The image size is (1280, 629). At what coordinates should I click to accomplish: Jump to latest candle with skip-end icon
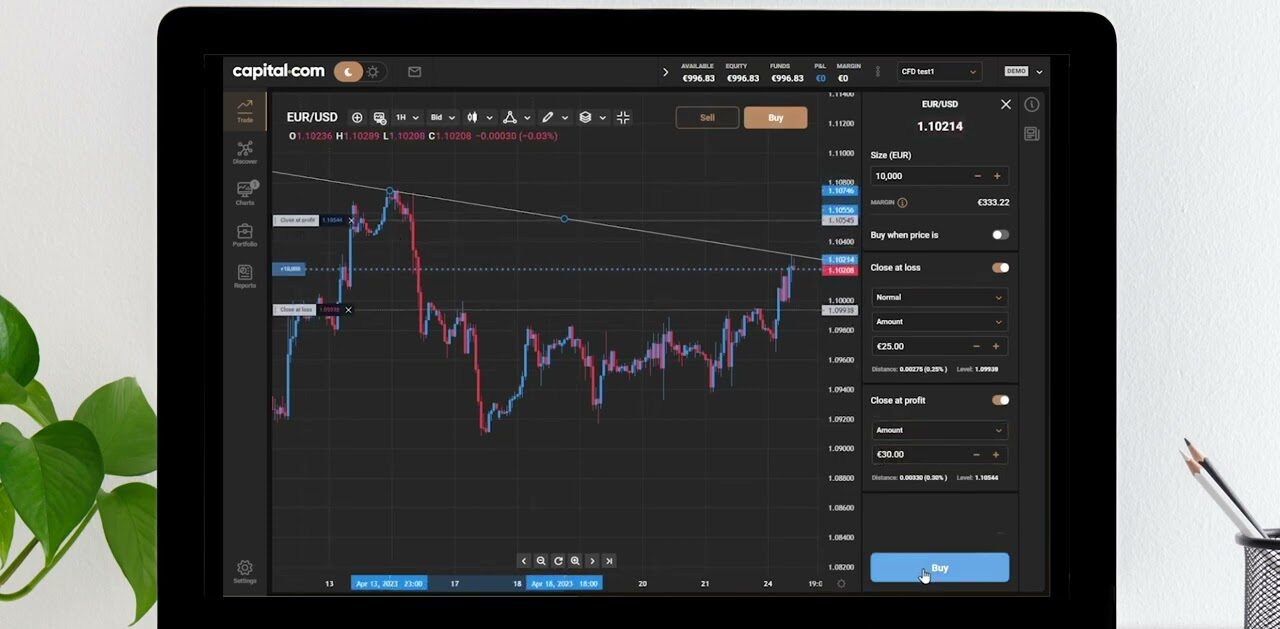click(609, 561)
